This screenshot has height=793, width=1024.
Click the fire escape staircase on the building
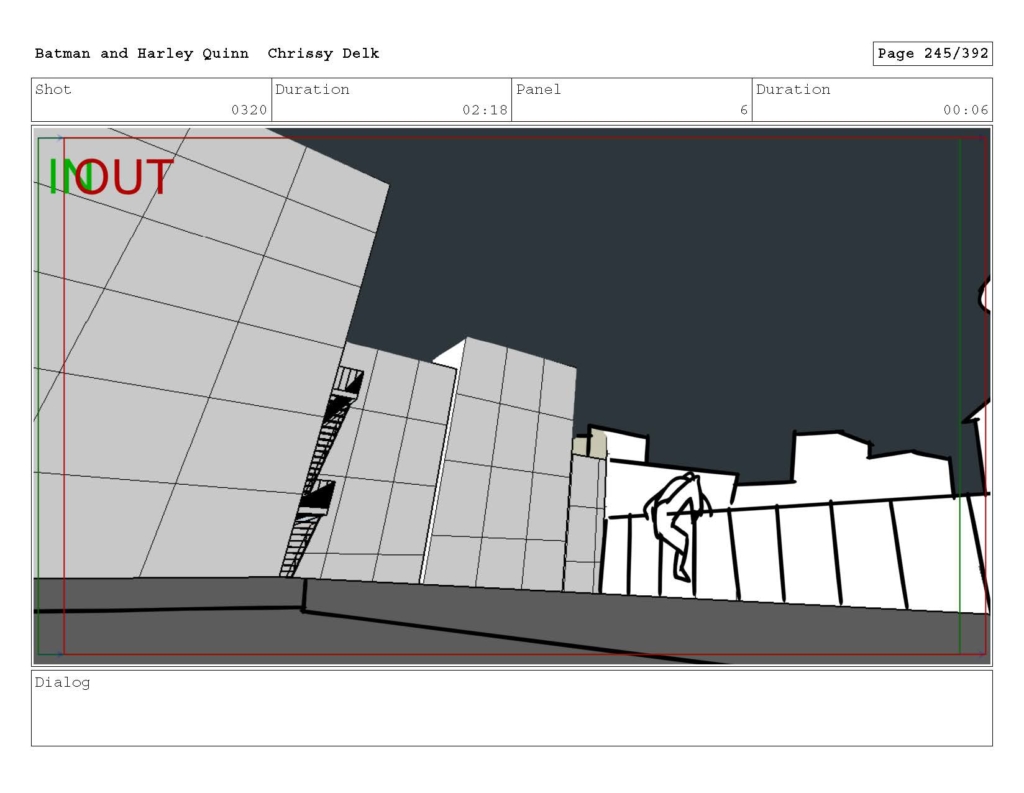click(322, 472)
